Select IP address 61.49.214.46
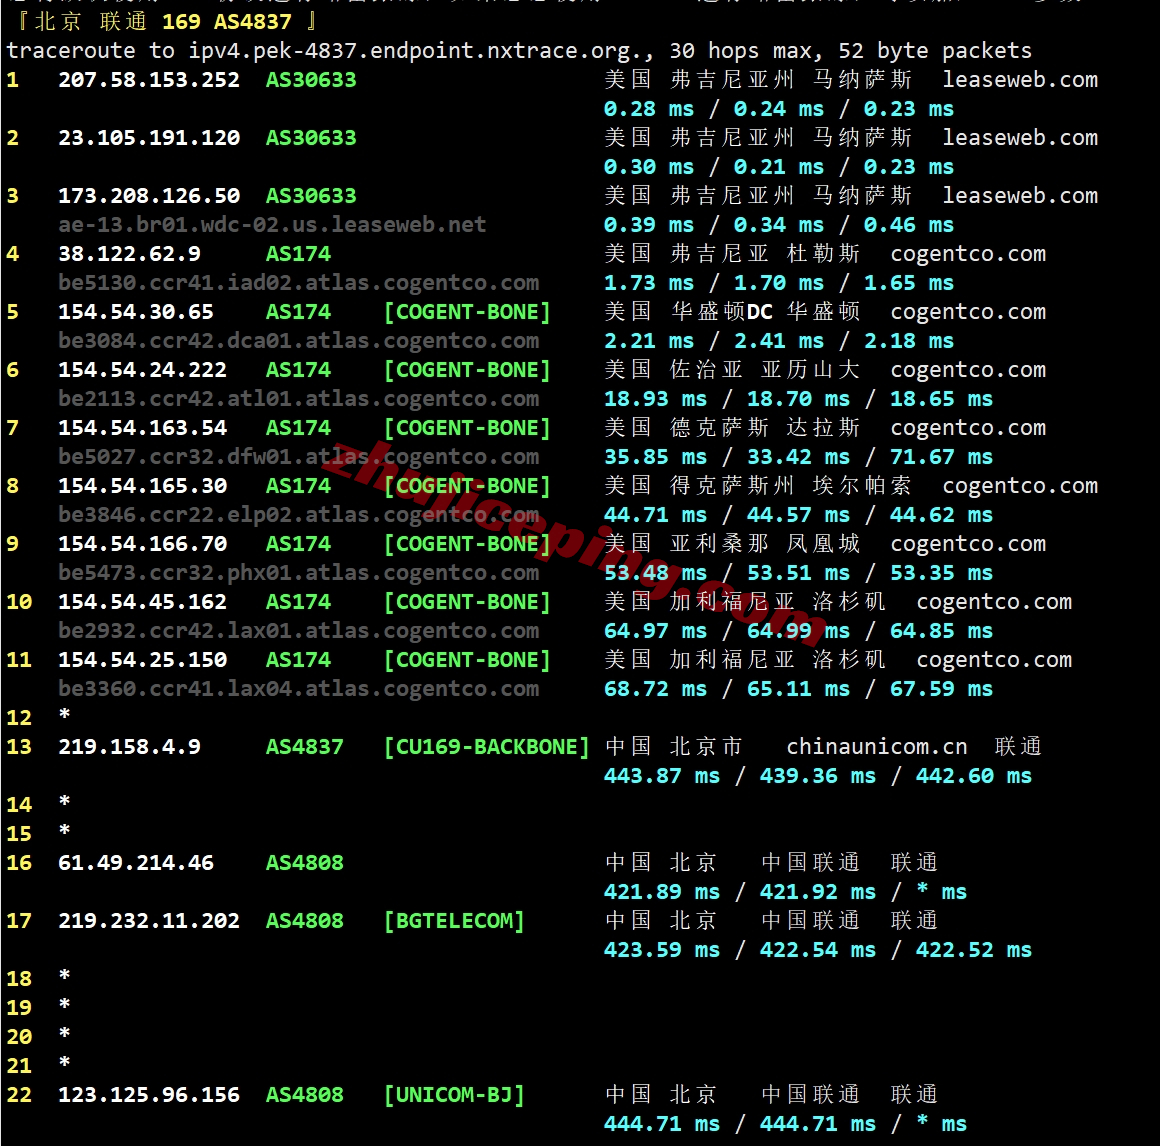The image size is (1160, 1146). (136, 863)
